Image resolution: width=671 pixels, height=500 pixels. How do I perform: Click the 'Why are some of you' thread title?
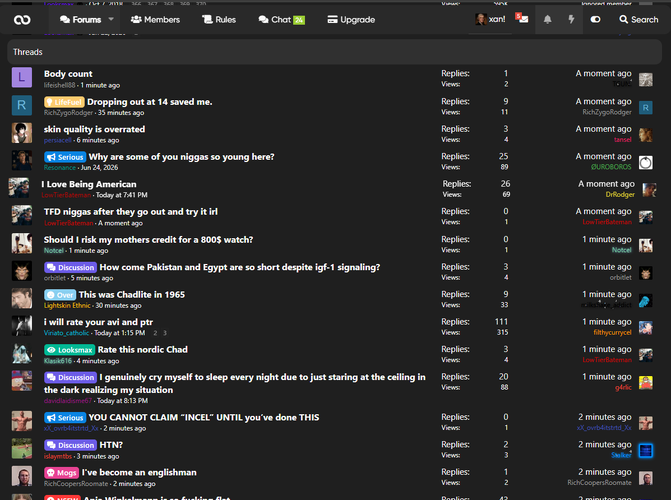coord(181,157)
